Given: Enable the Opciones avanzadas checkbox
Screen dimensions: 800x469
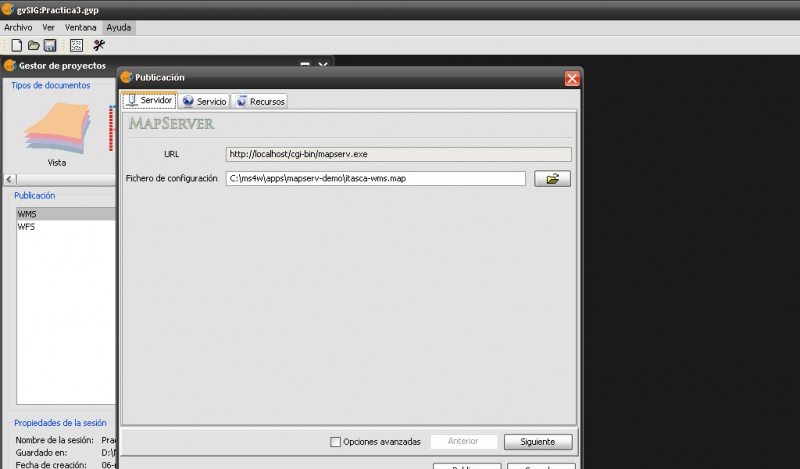Looking at the screenshot, I should (x=336, y=442).
